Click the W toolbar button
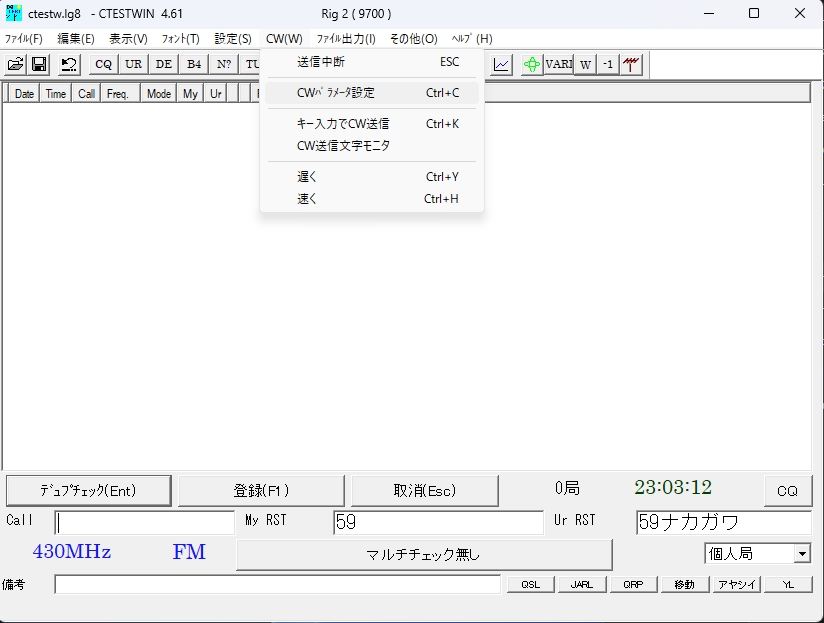 [585, 64]
